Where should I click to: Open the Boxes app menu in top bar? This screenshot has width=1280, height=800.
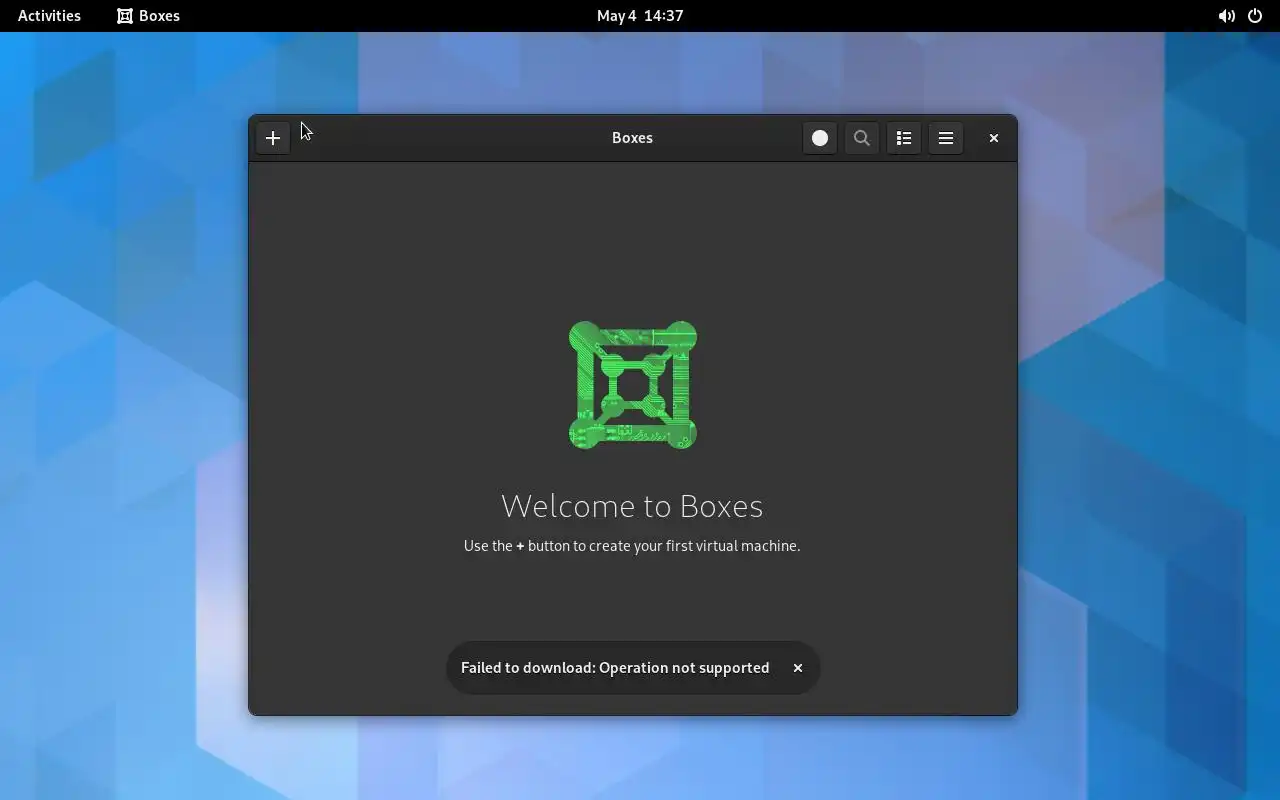(x=148, y=16)
